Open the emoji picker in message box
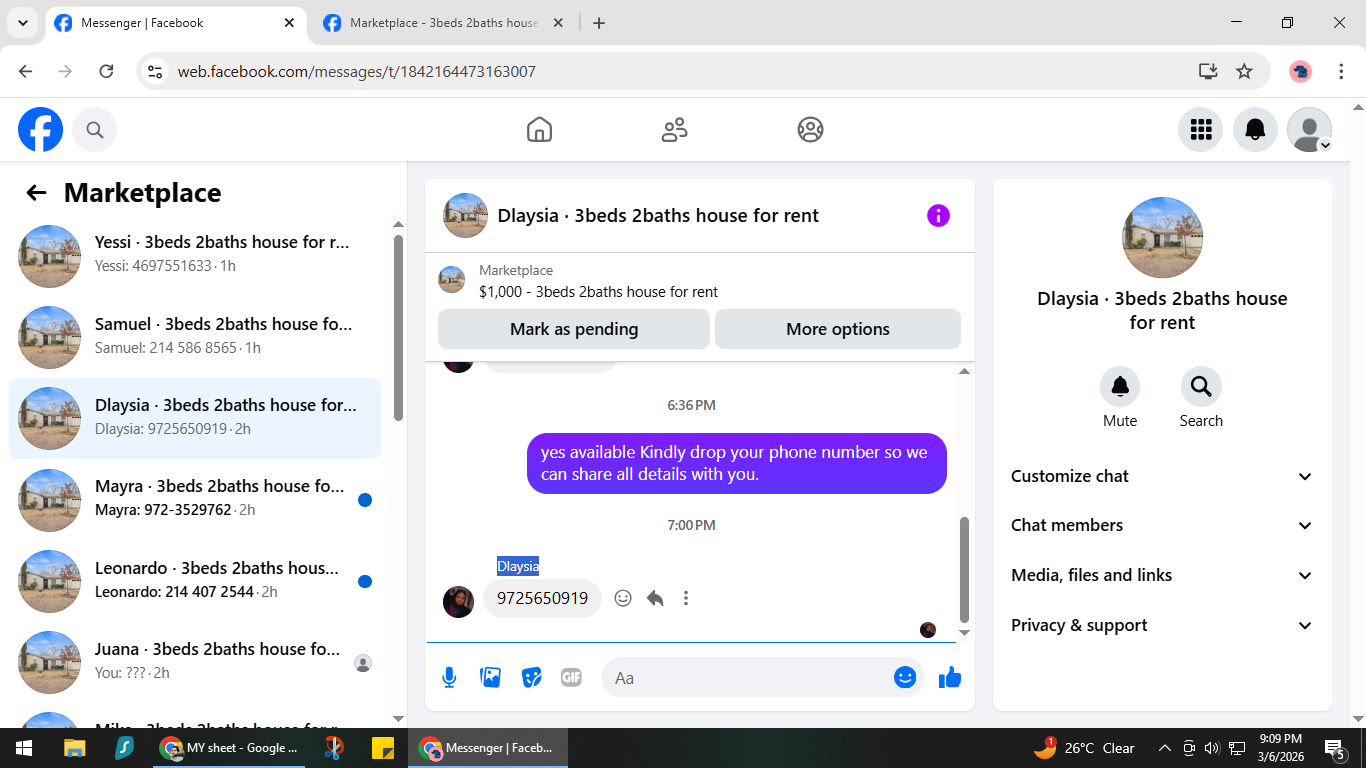This screenshot has height=768, width=1366. (x=905, y=677)
